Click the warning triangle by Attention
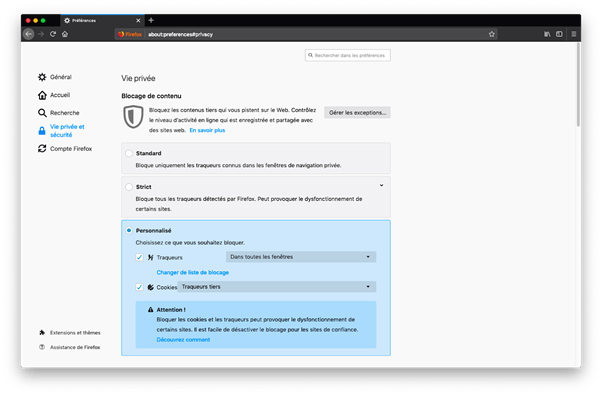Screen dimensions: 602x395 (x=150, y=309)
